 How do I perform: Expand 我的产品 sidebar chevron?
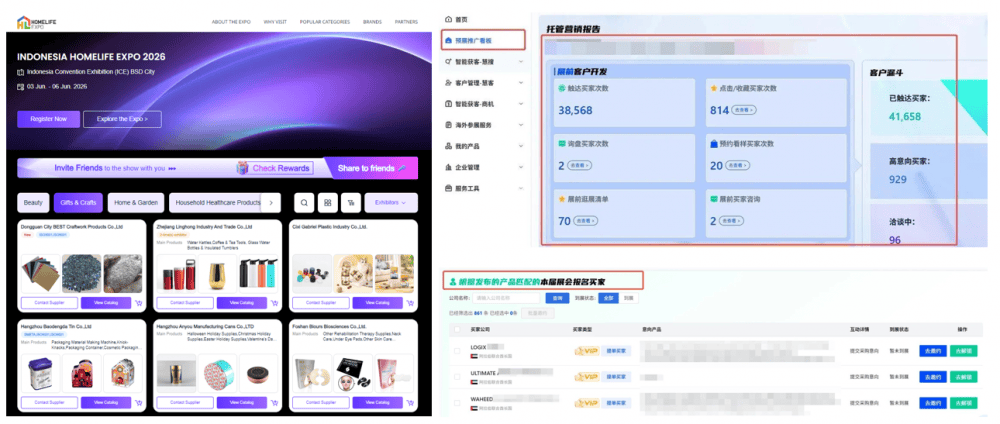[521, 146]
